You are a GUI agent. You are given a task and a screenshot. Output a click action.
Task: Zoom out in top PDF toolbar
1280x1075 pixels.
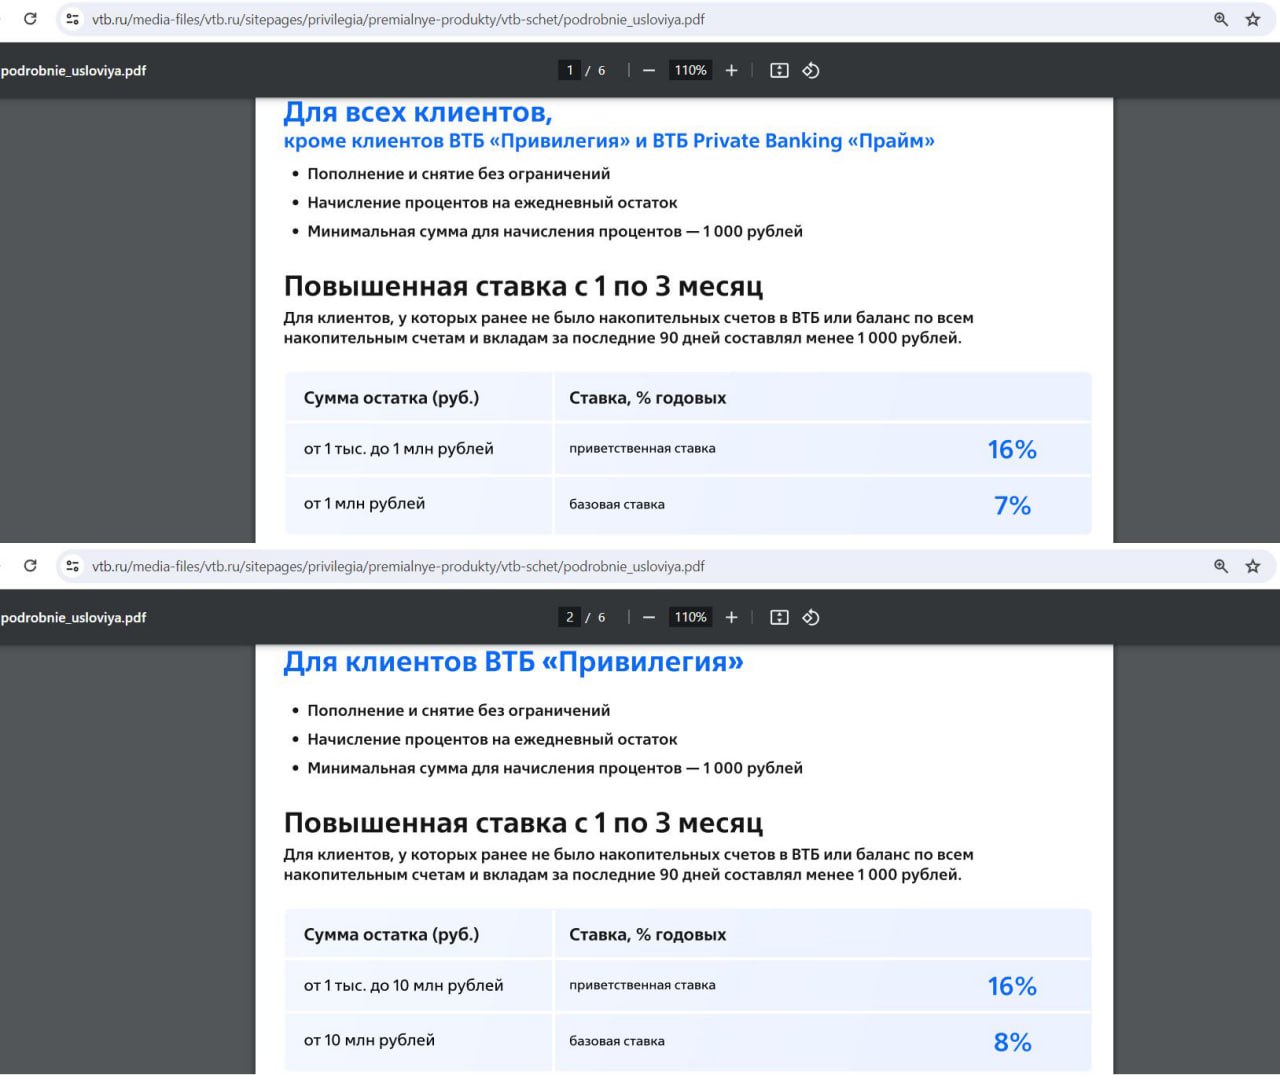coord(649,70)
